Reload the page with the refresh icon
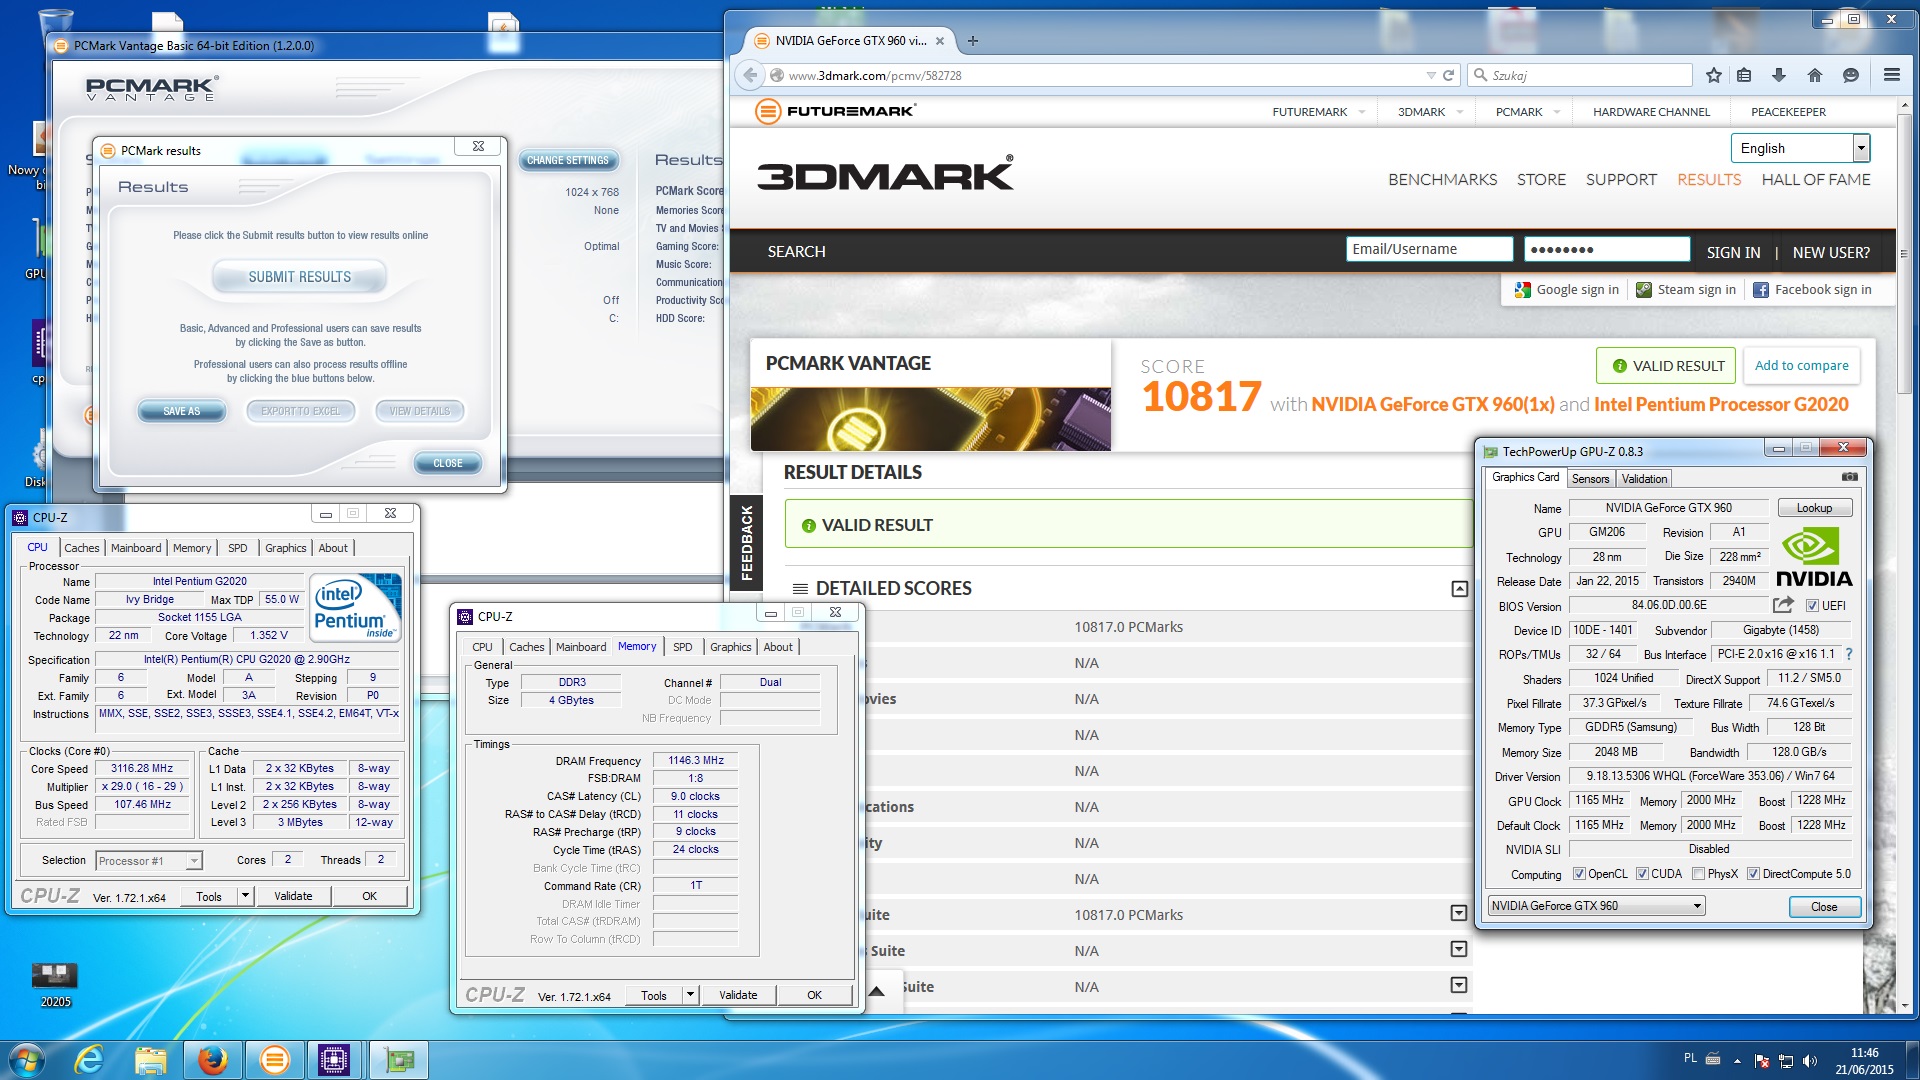The height and width of the screenshot is (1080, 1920). point(1448,75)
